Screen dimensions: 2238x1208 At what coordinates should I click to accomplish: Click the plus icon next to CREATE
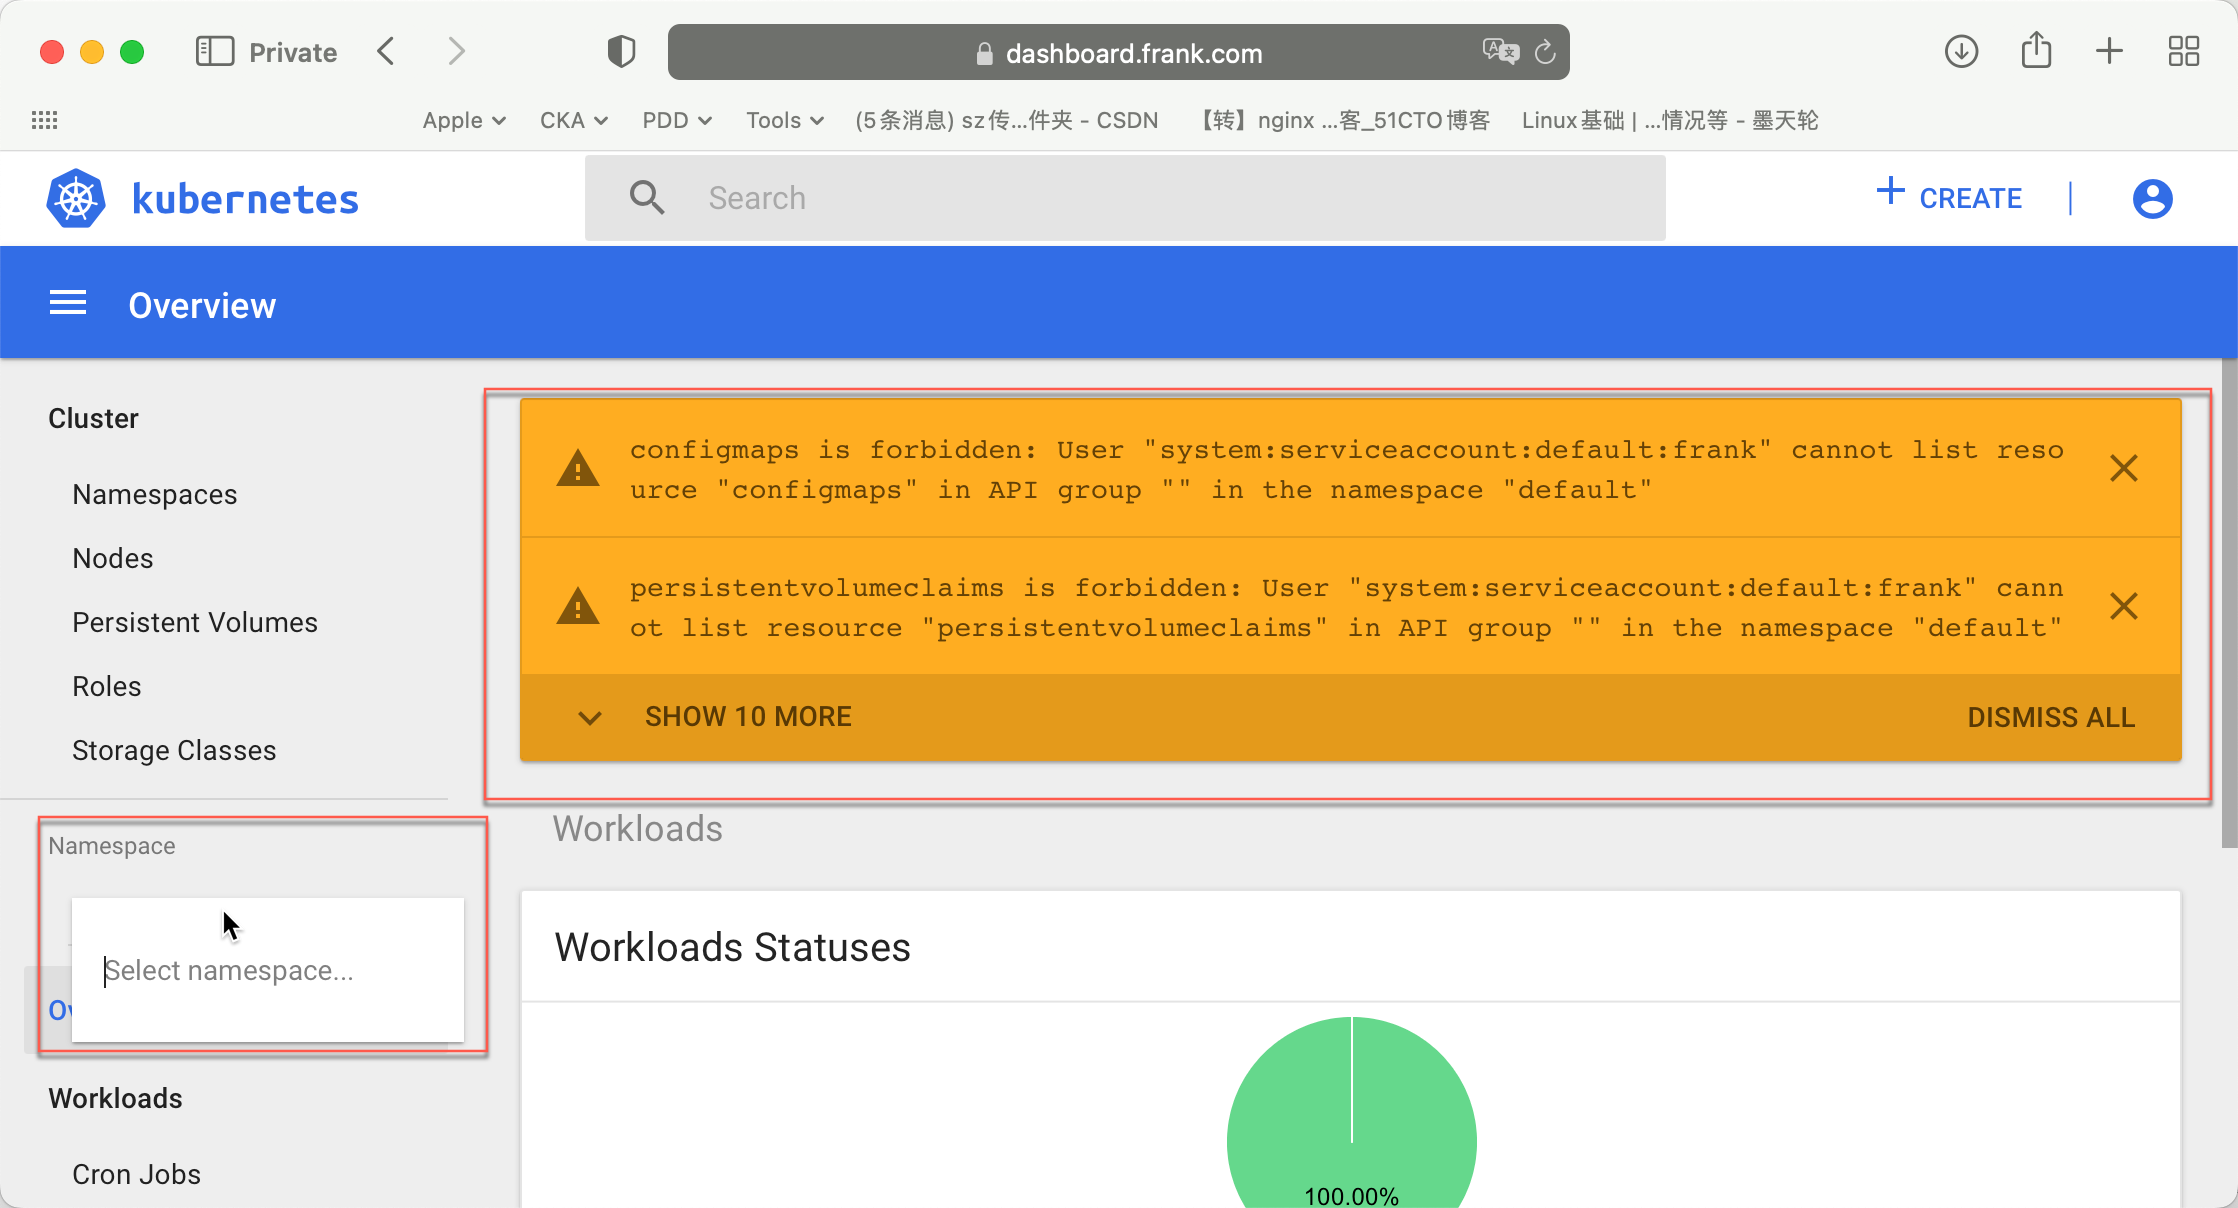point(1890,190)
